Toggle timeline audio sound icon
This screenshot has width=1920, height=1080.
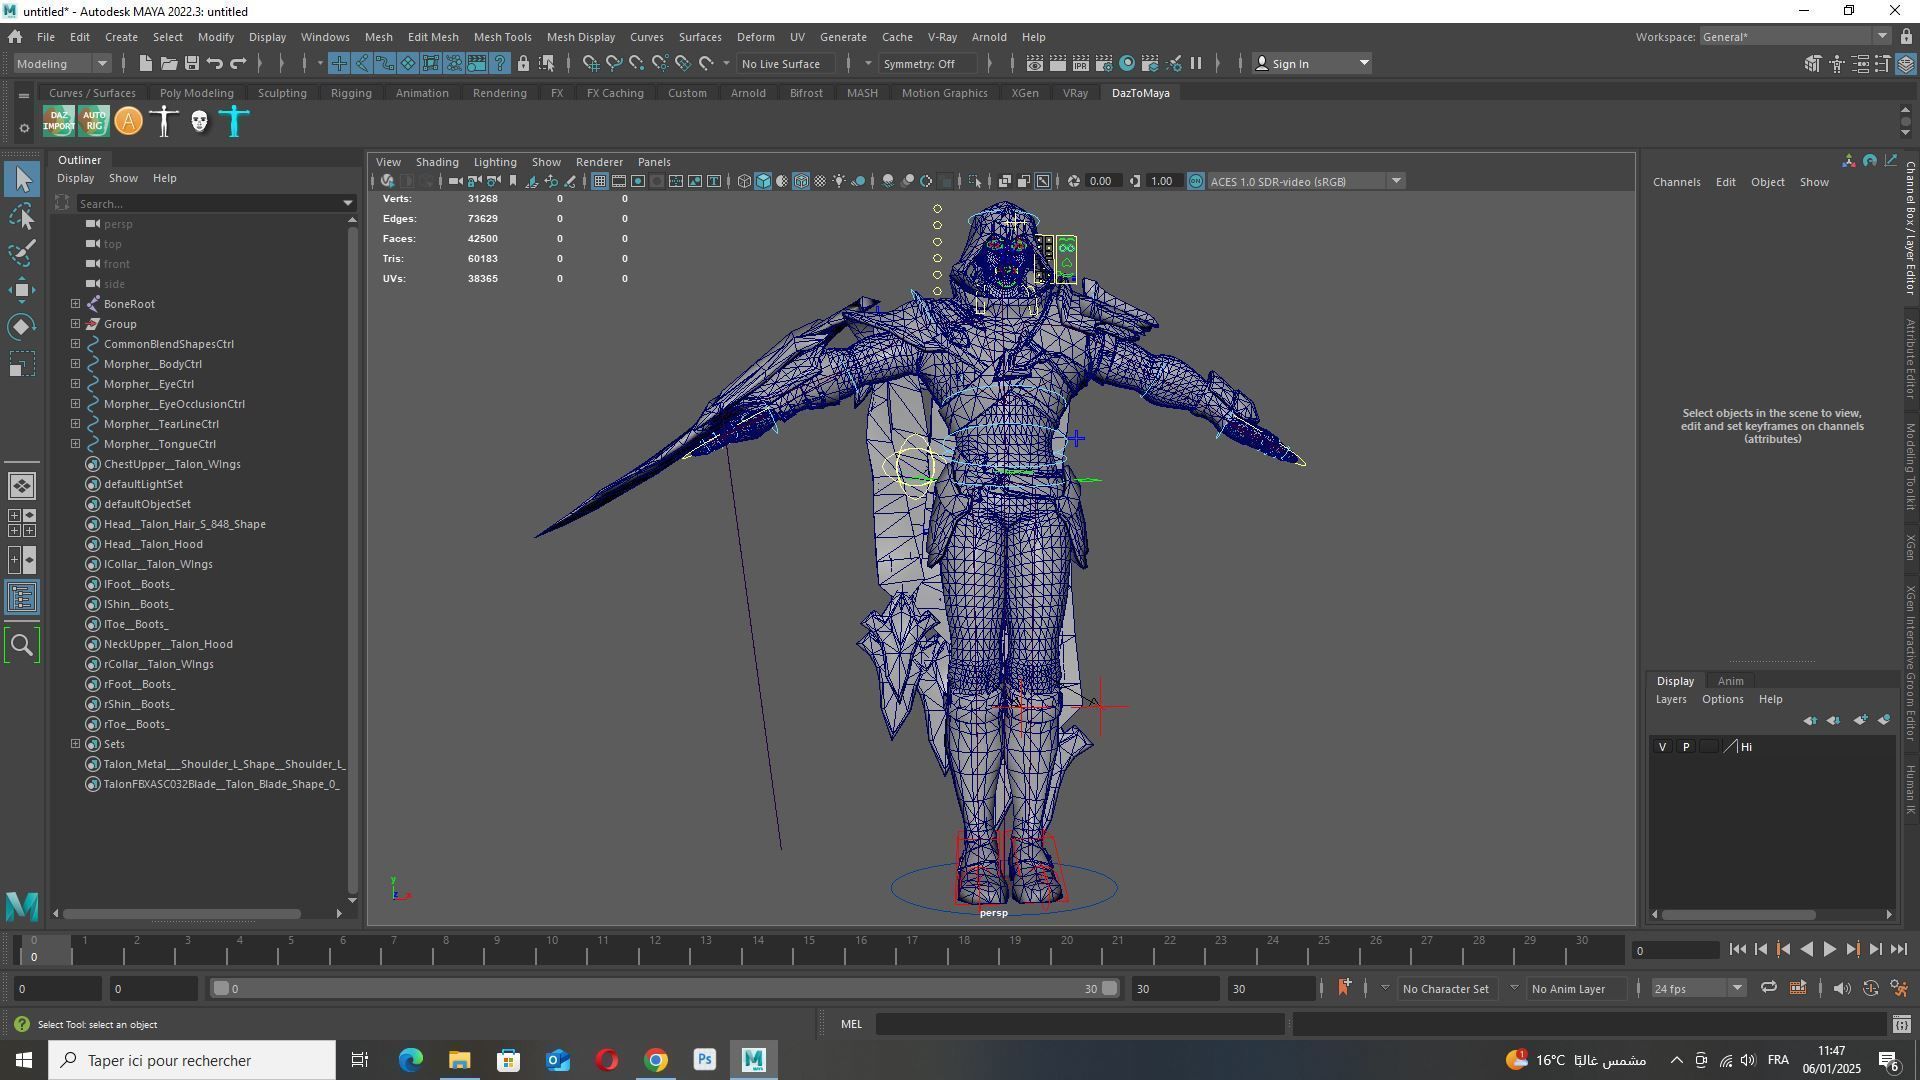1841,988
